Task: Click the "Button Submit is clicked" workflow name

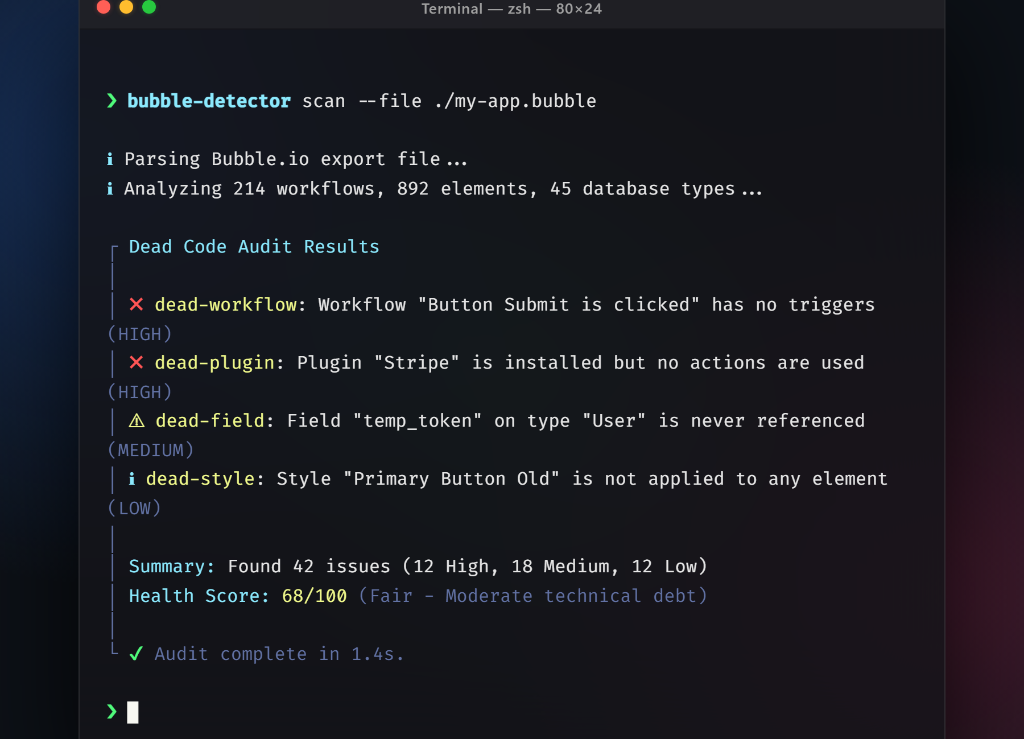Action: click(x=558, y=305)
